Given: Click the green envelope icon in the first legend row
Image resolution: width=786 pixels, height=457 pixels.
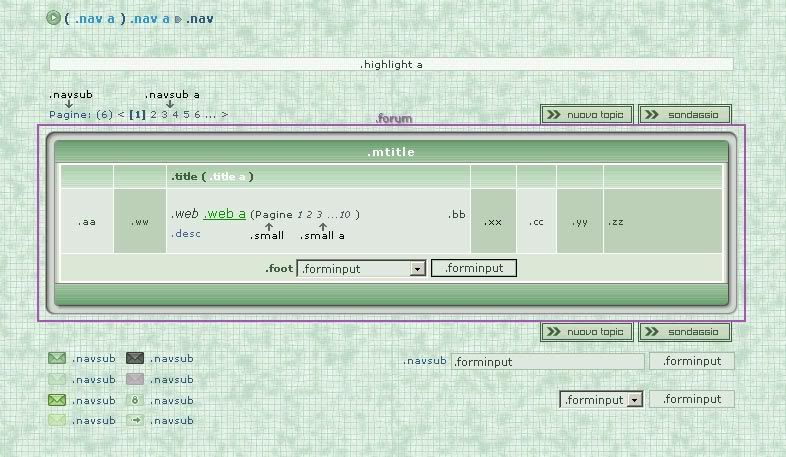Looking at the screenshot, I should (x=57, y=358).
